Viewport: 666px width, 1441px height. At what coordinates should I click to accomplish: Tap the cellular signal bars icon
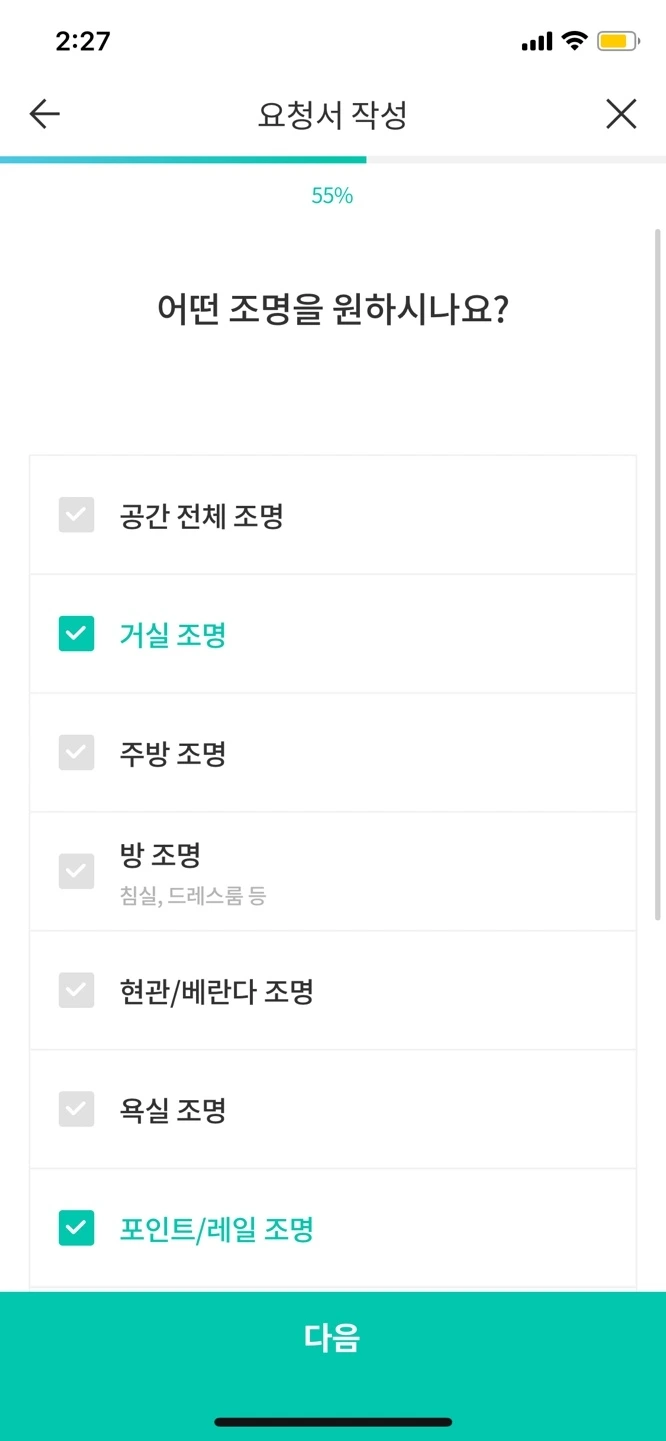[537, 39]
